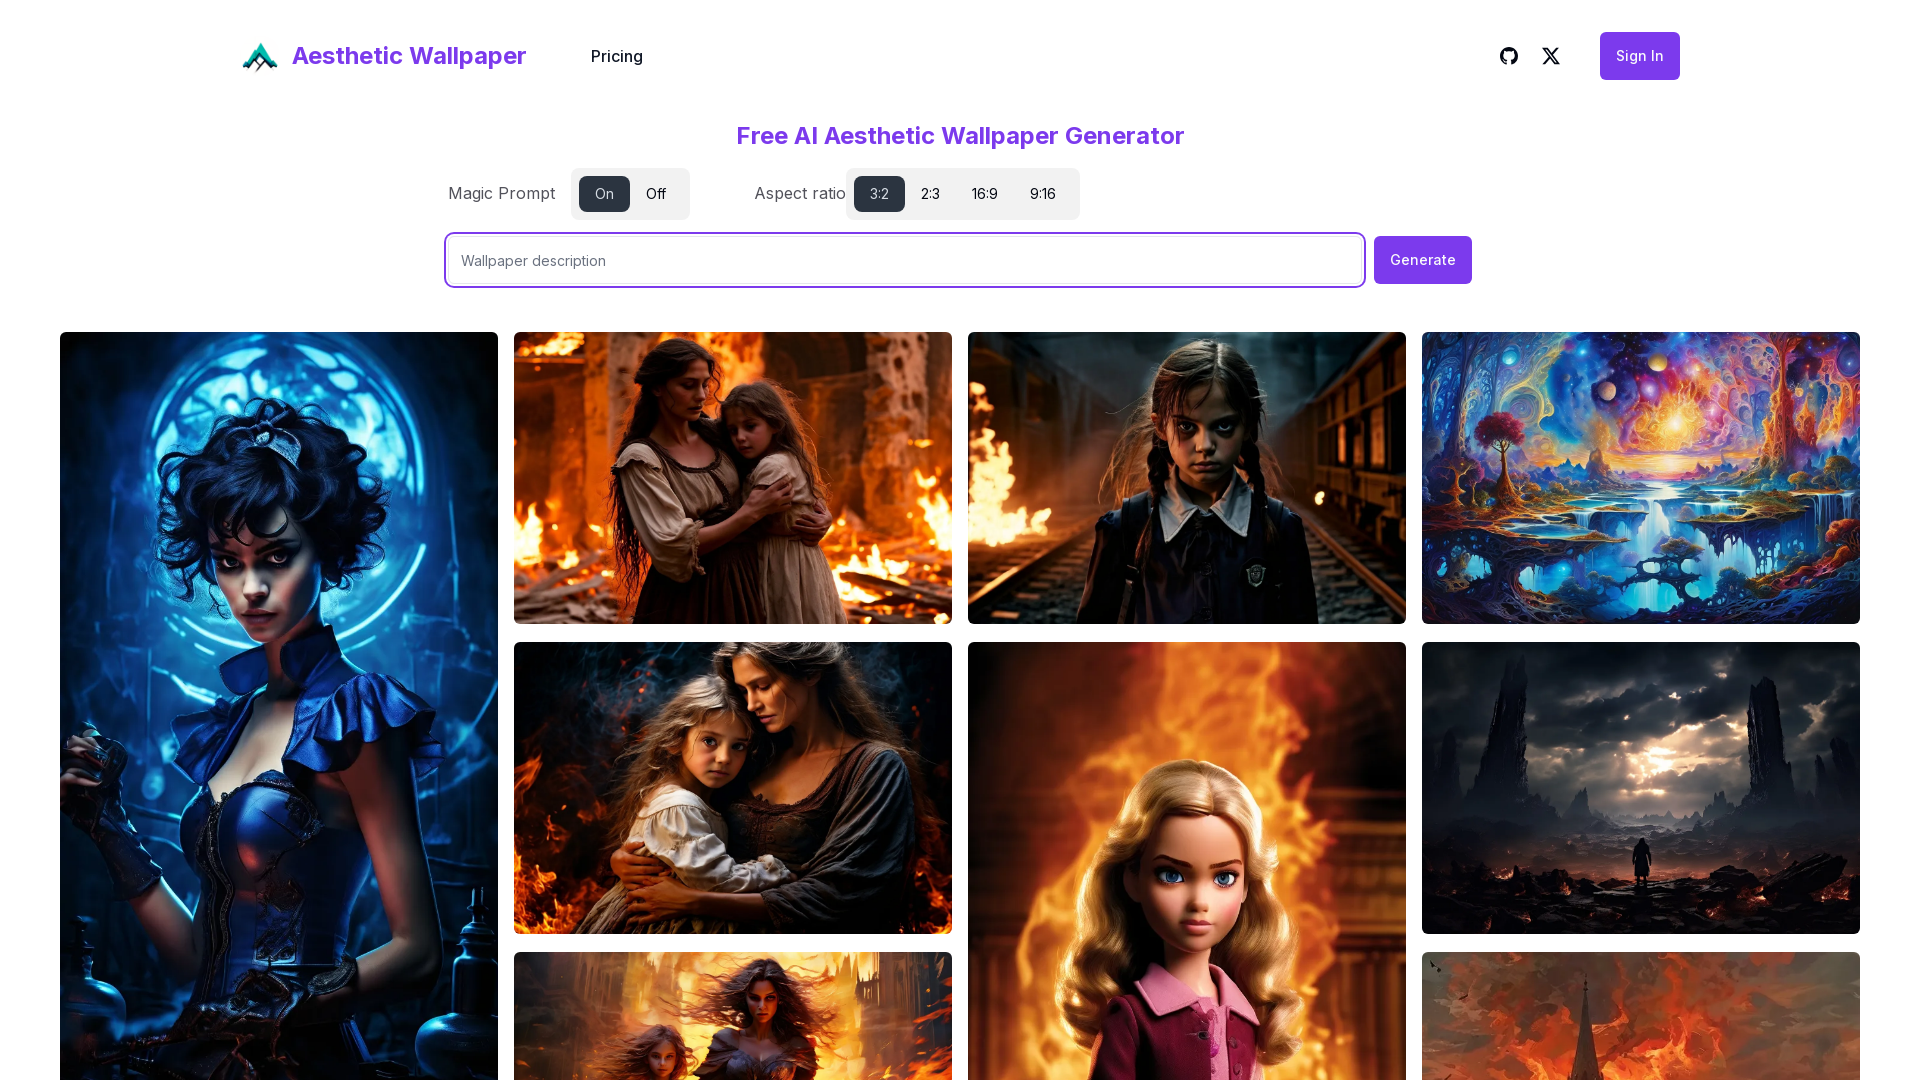Click the Magic Prompt label

click(501, 193)
